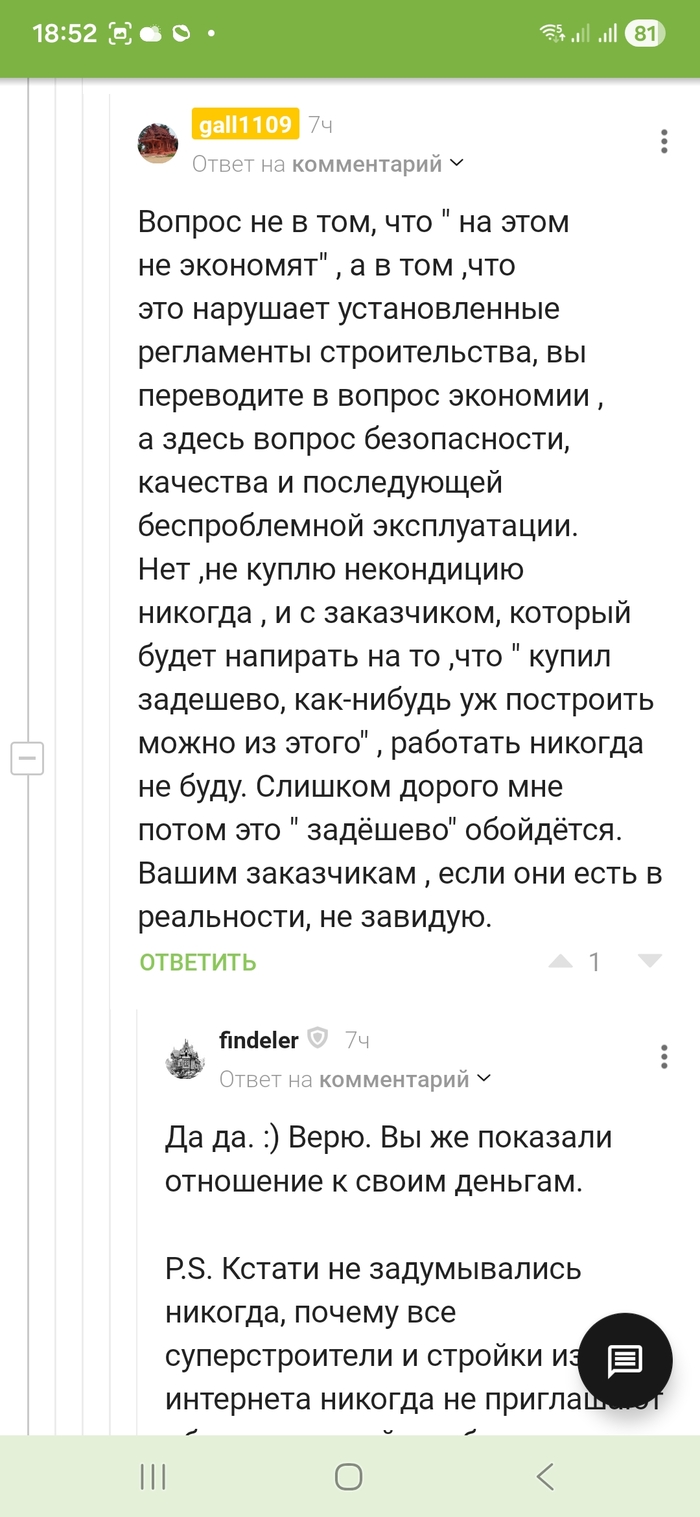Tap ОТВЕТИТЬ to reply
The width and height of the screenshot is (700, 1517).
click(x=198, y=962)
